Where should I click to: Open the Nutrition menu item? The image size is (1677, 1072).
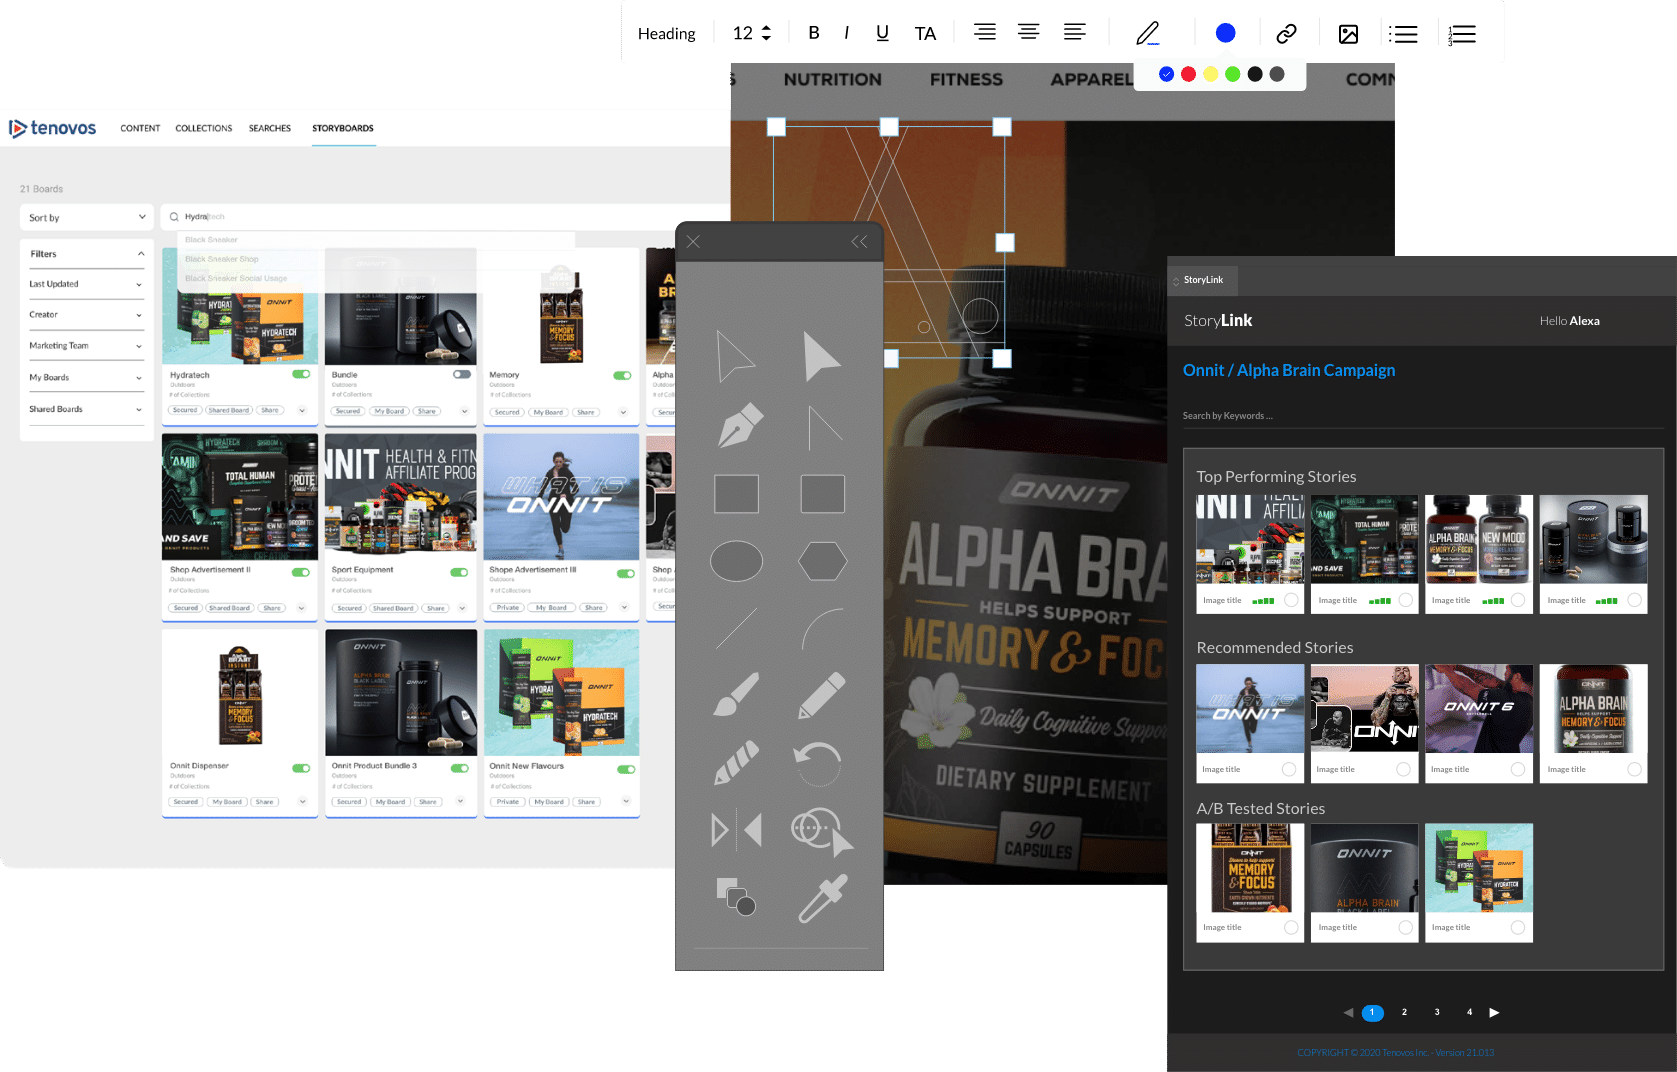(x=832, y=79)
